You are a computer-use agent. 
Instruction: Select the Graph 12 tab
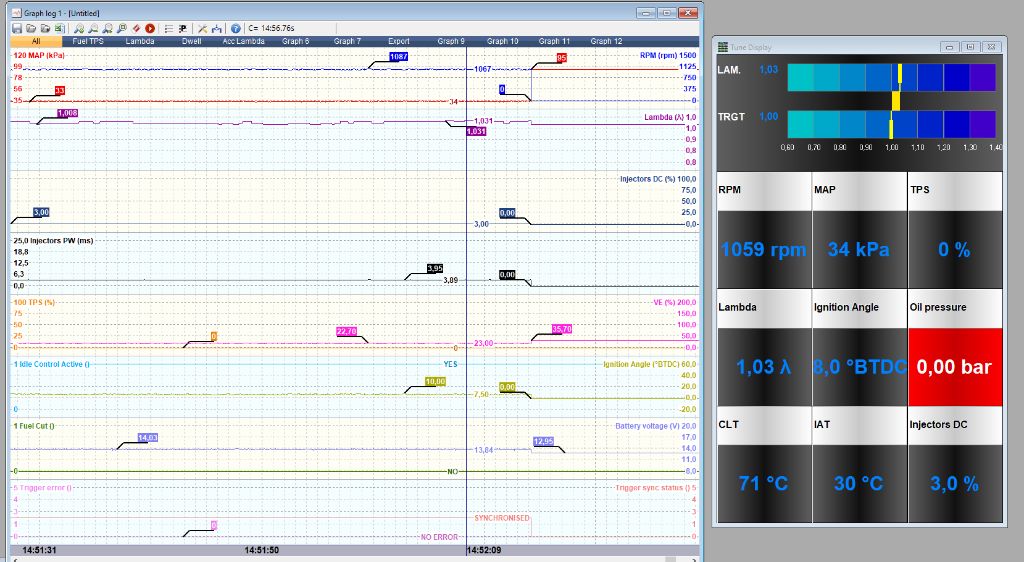tap(606, 41)
